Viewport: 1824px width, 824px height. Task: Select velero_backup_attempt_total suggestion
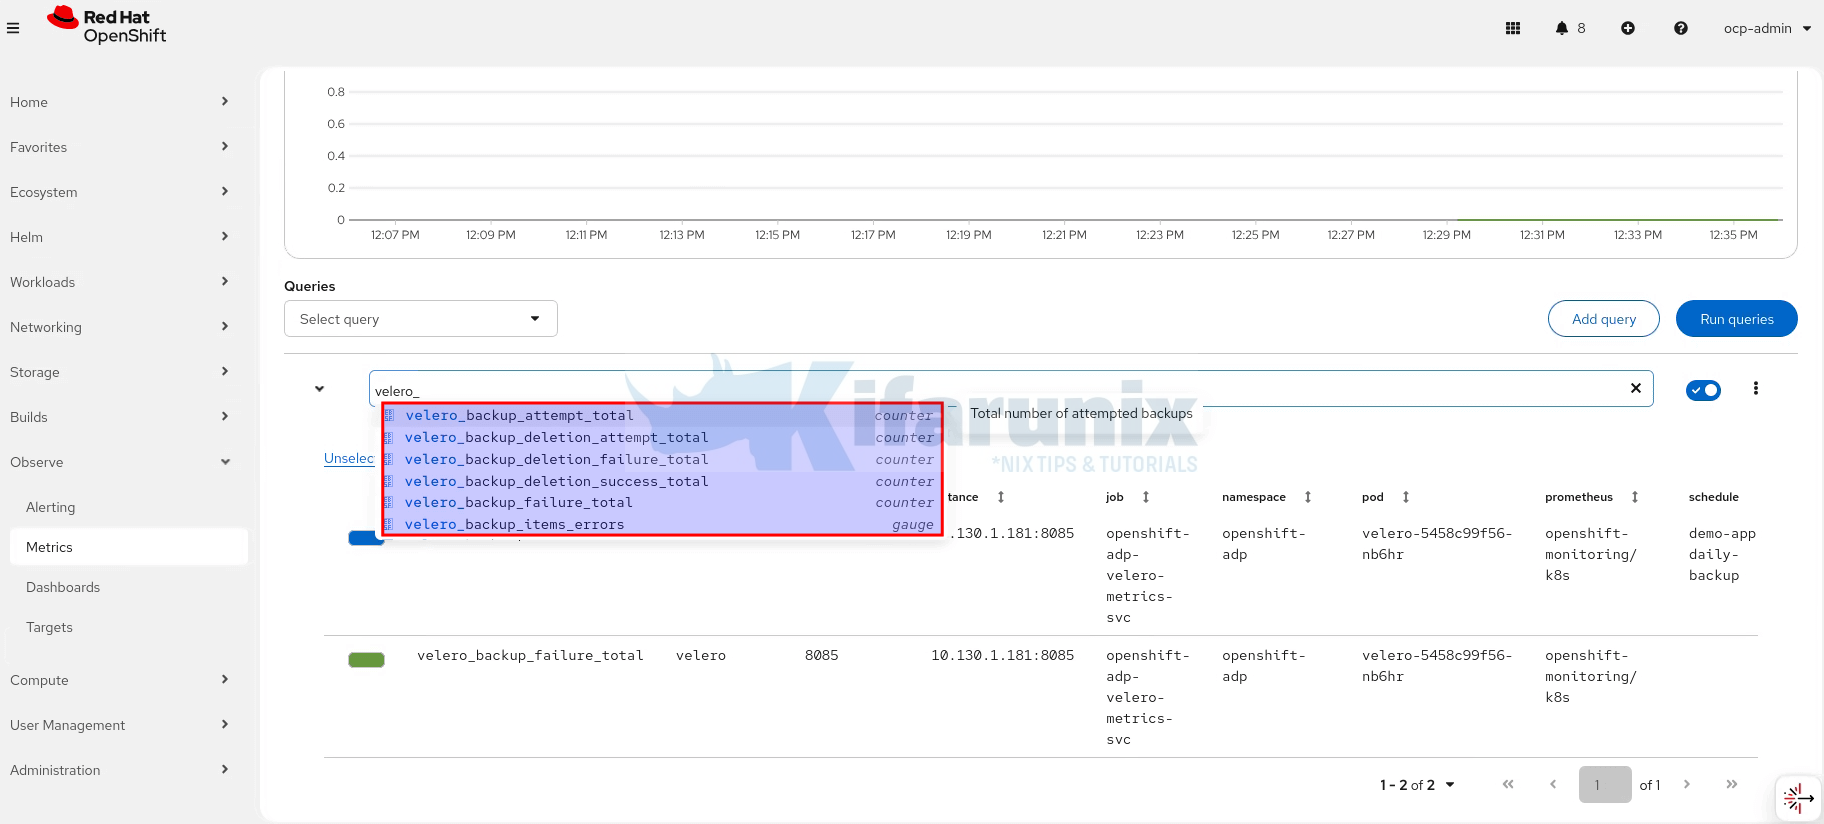tap(662, 415)
